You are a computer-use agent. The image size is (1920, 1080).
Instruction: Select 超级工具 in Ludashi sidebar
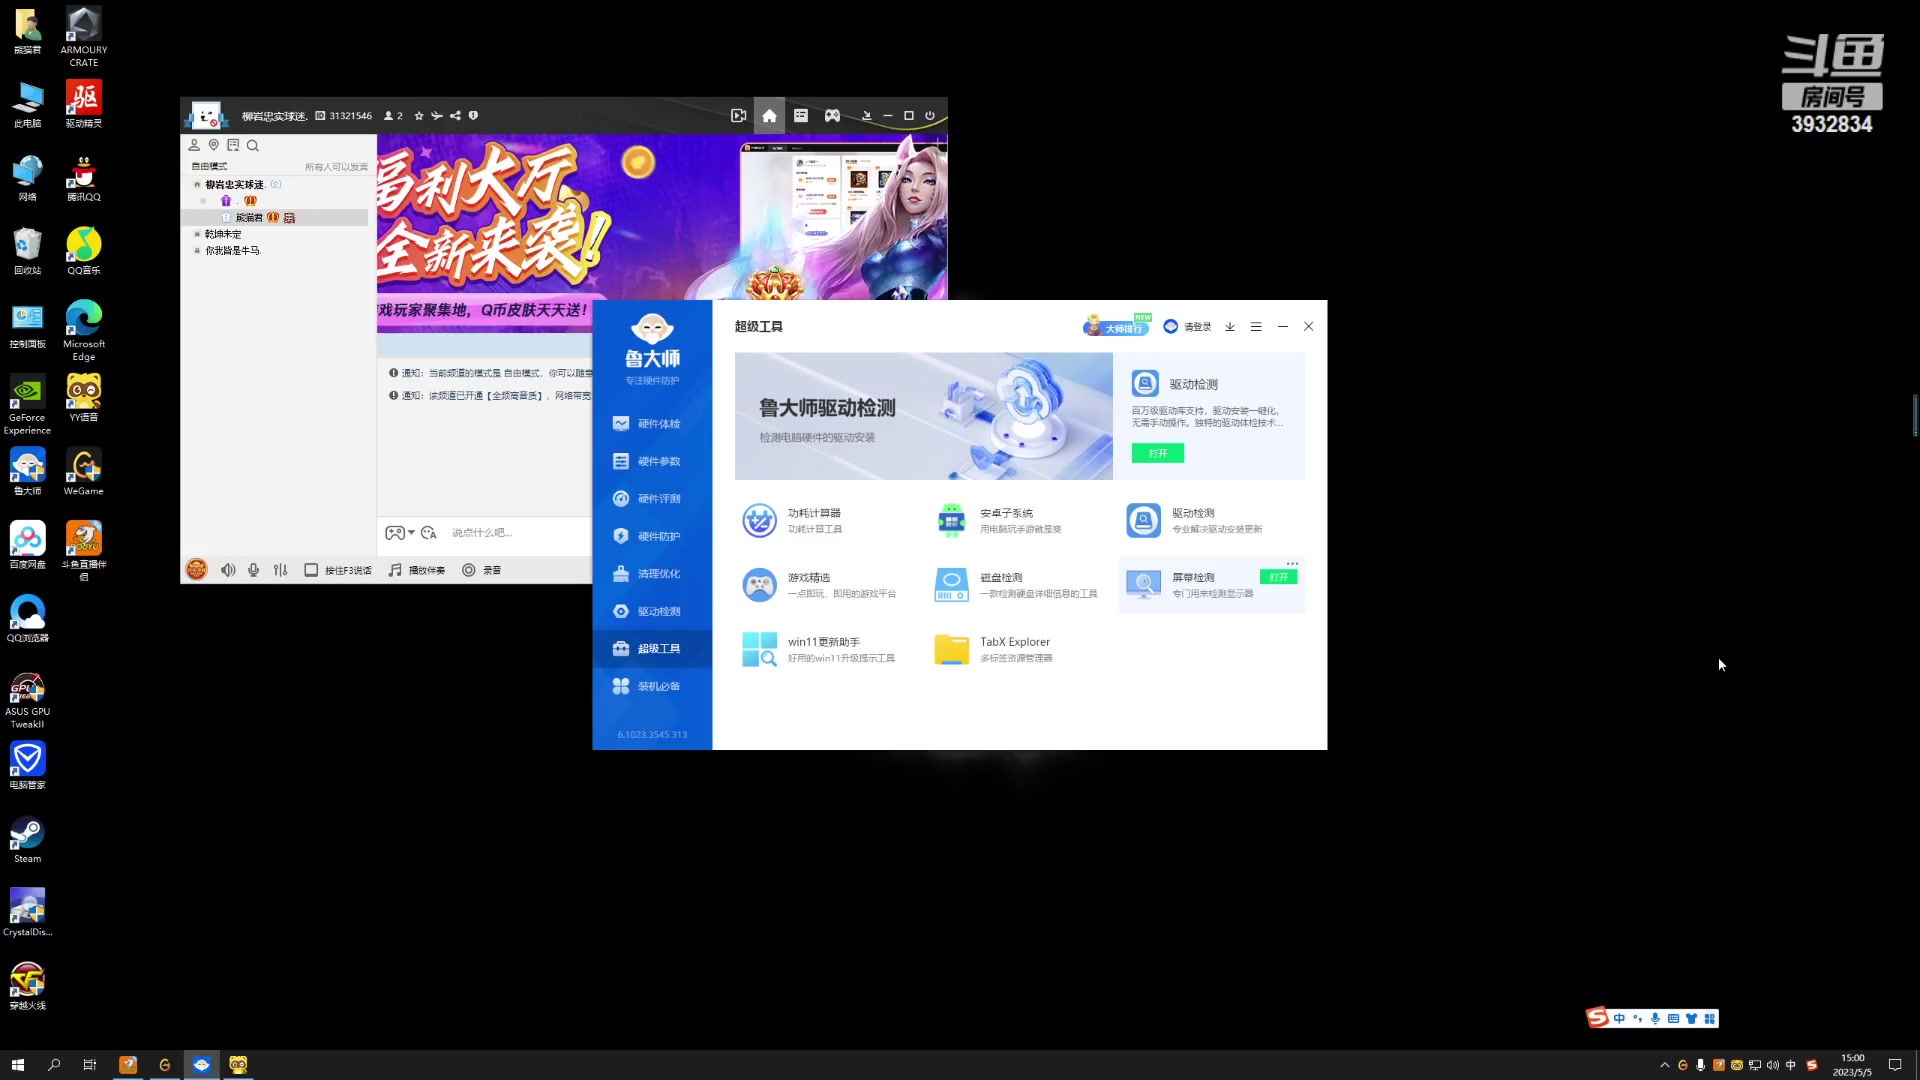(652, 649)
